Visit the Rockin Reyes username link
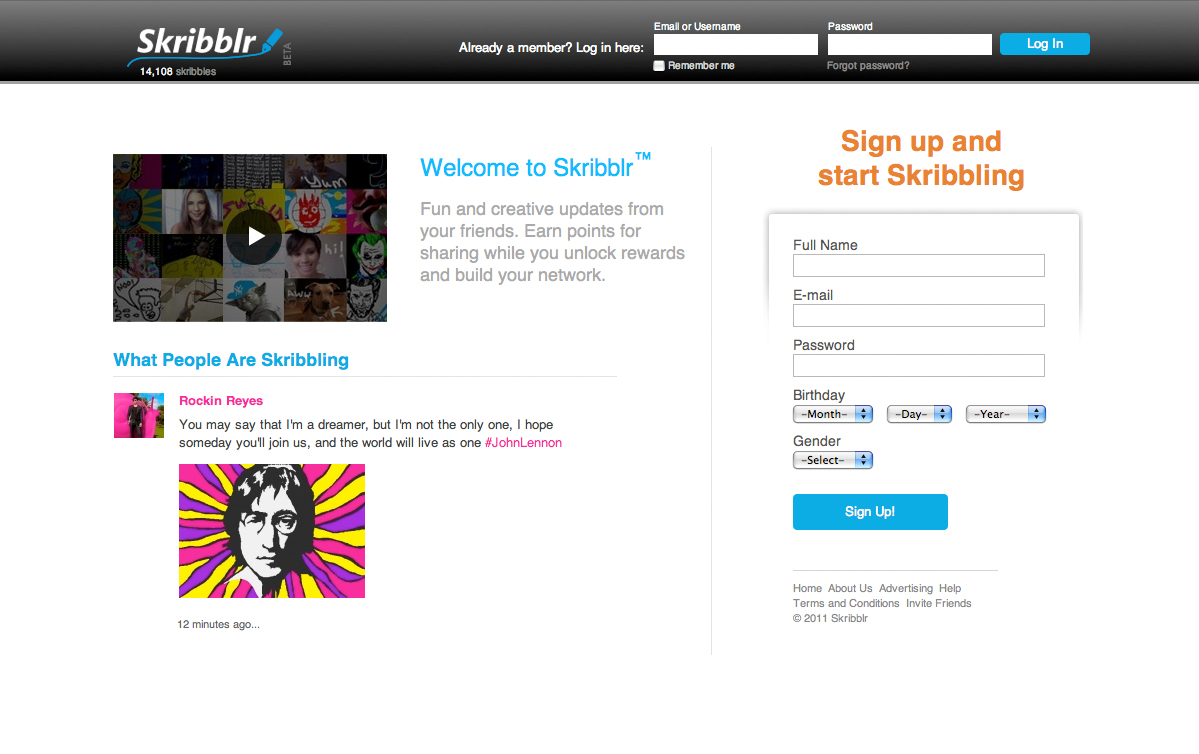The height and width of the screenshot is (754, 1199). (x=221, y=401)
